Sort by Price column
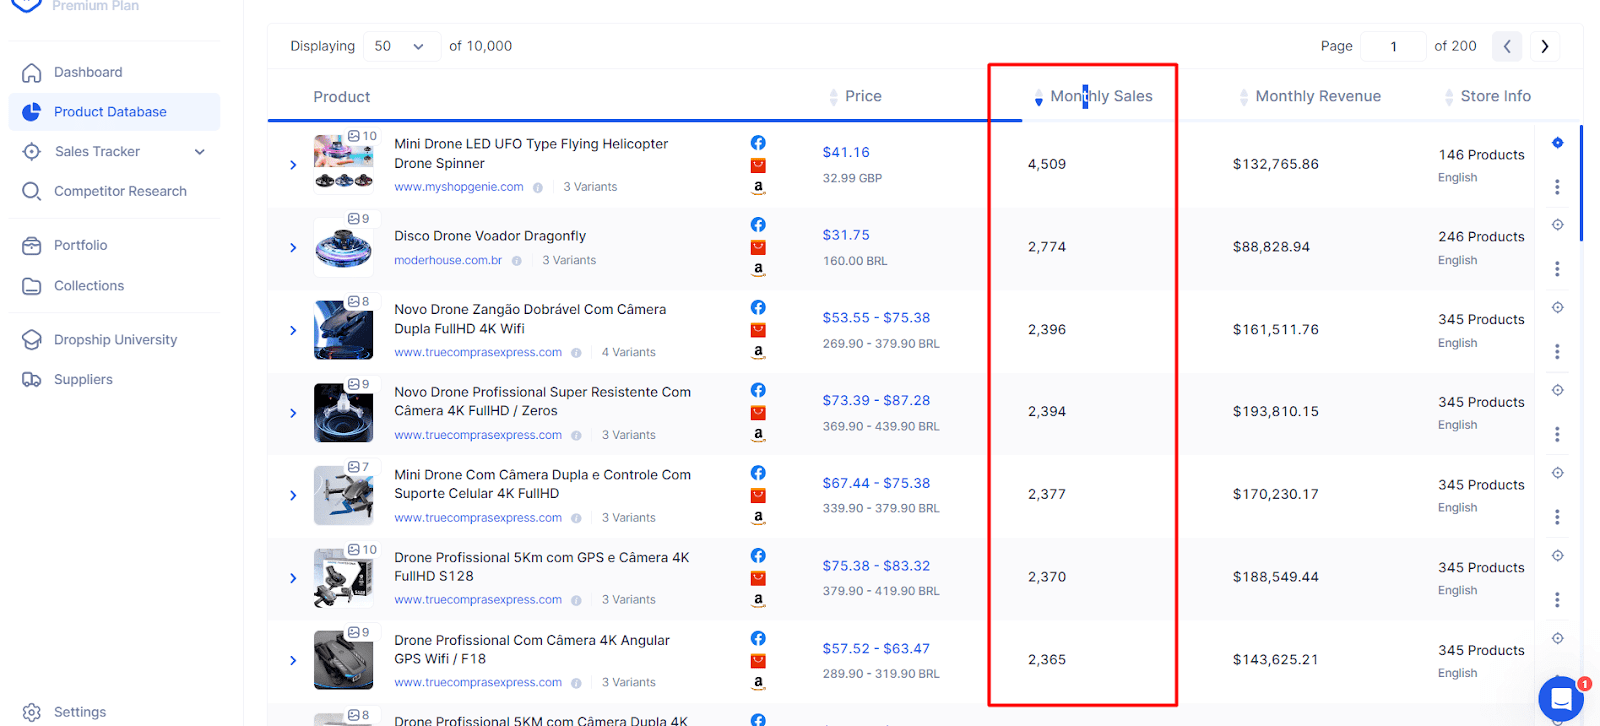Viewport: 1600px width, 726px height. click(x=855, y=96)
